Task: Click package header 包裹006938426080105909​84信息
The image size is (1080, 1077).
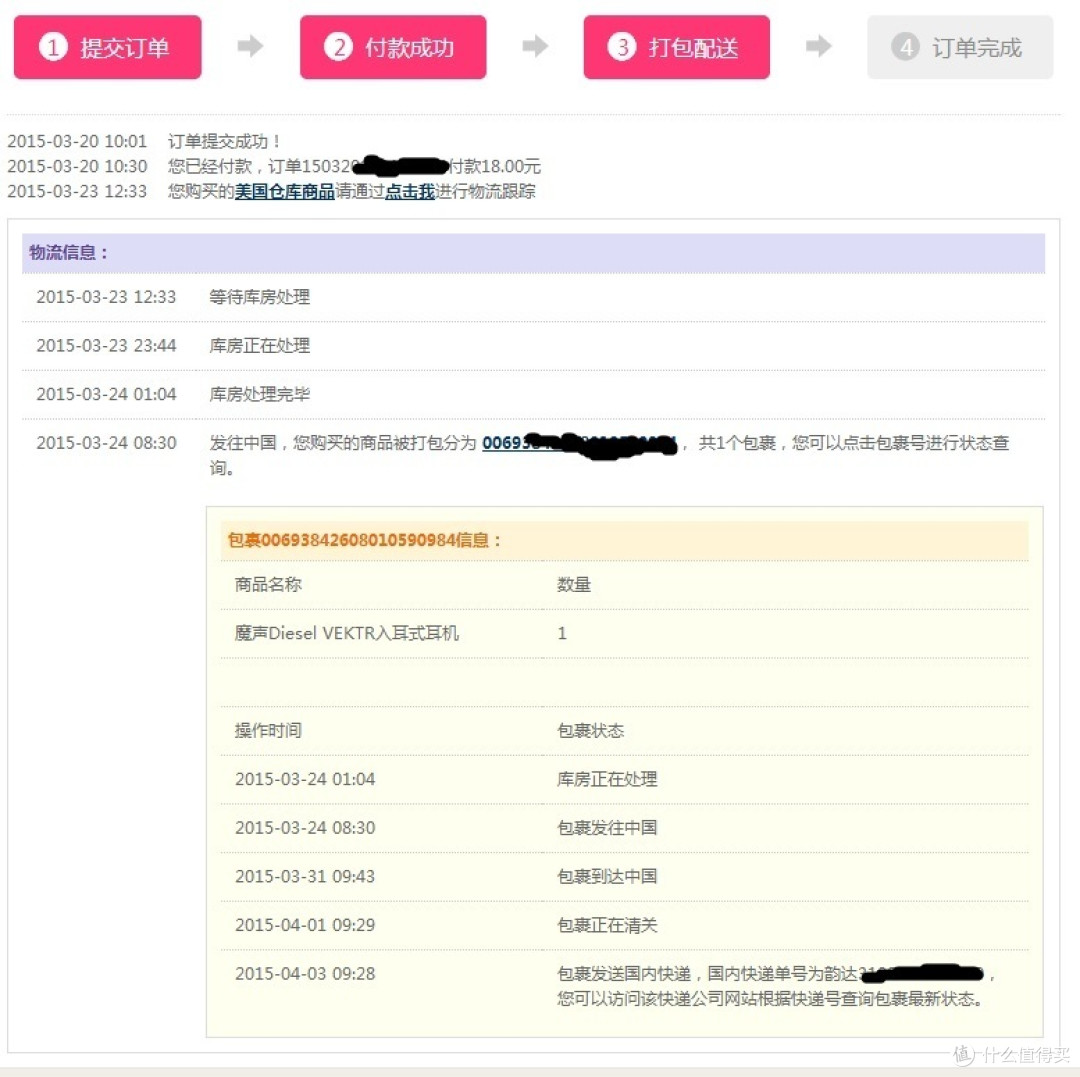Action: click(x=364, y=540)
